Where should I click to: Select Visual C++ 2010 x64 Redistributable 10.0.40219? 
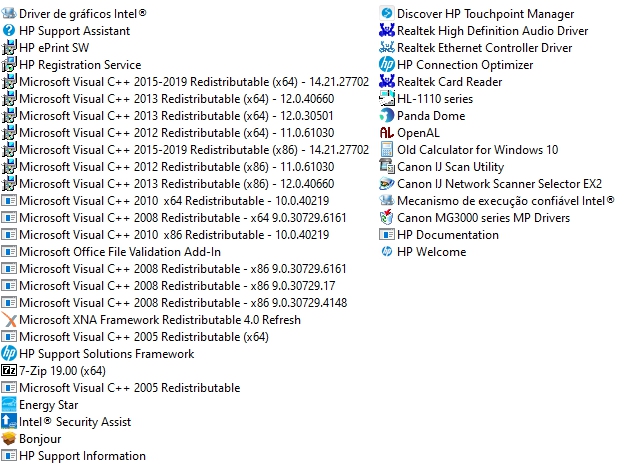click(x=174, y=201)
